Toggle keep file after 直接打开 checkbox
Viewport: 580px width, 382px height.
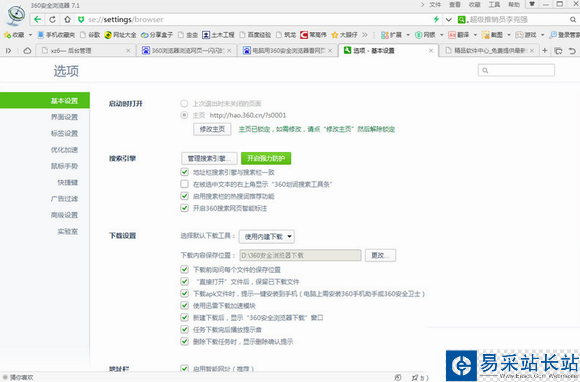click(x=184, y=281)
